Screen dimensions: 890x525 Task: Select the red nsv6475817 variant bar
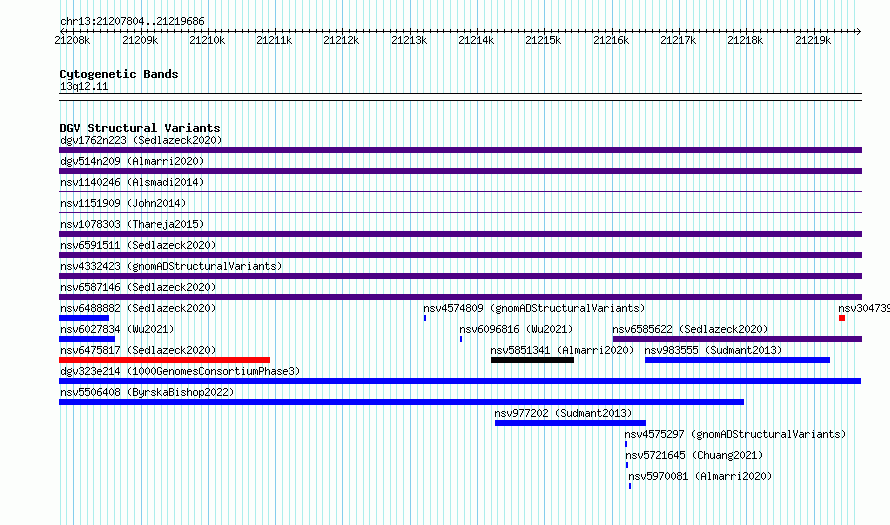tap(165, 360)
